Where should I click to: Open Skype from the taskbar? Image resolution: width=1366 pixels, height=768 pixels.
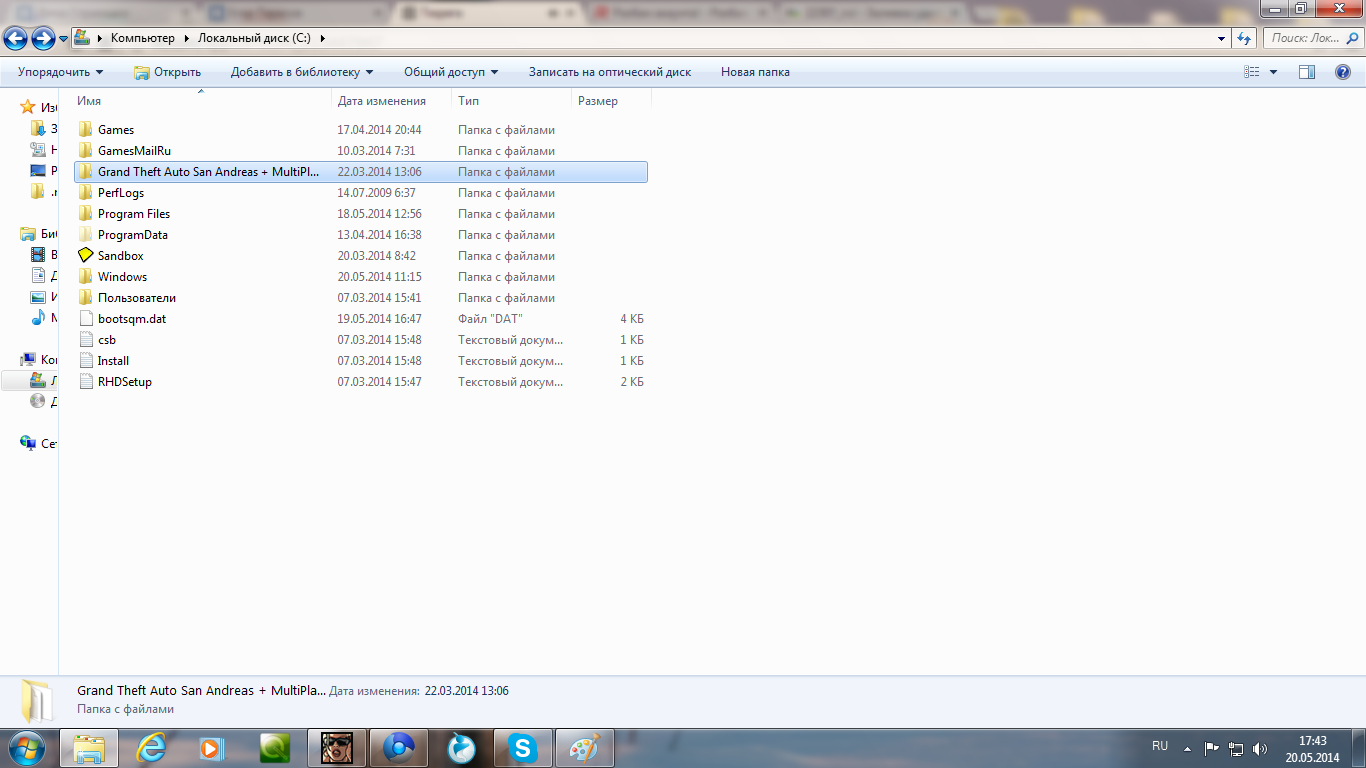(x=523, y=748)
